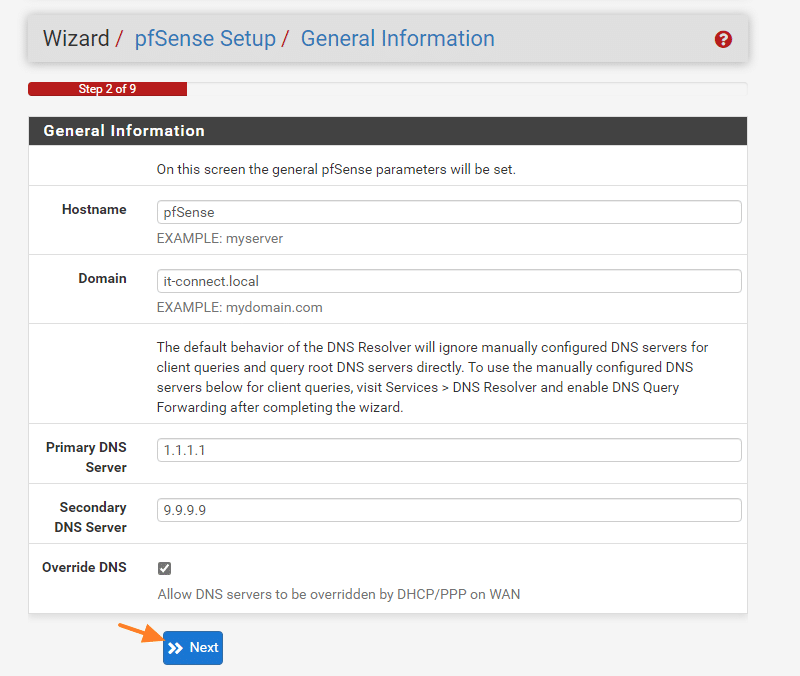Click the Secondary DNS Server input
The height and width of the screenshot is (676, 800).
coord(449,510)
